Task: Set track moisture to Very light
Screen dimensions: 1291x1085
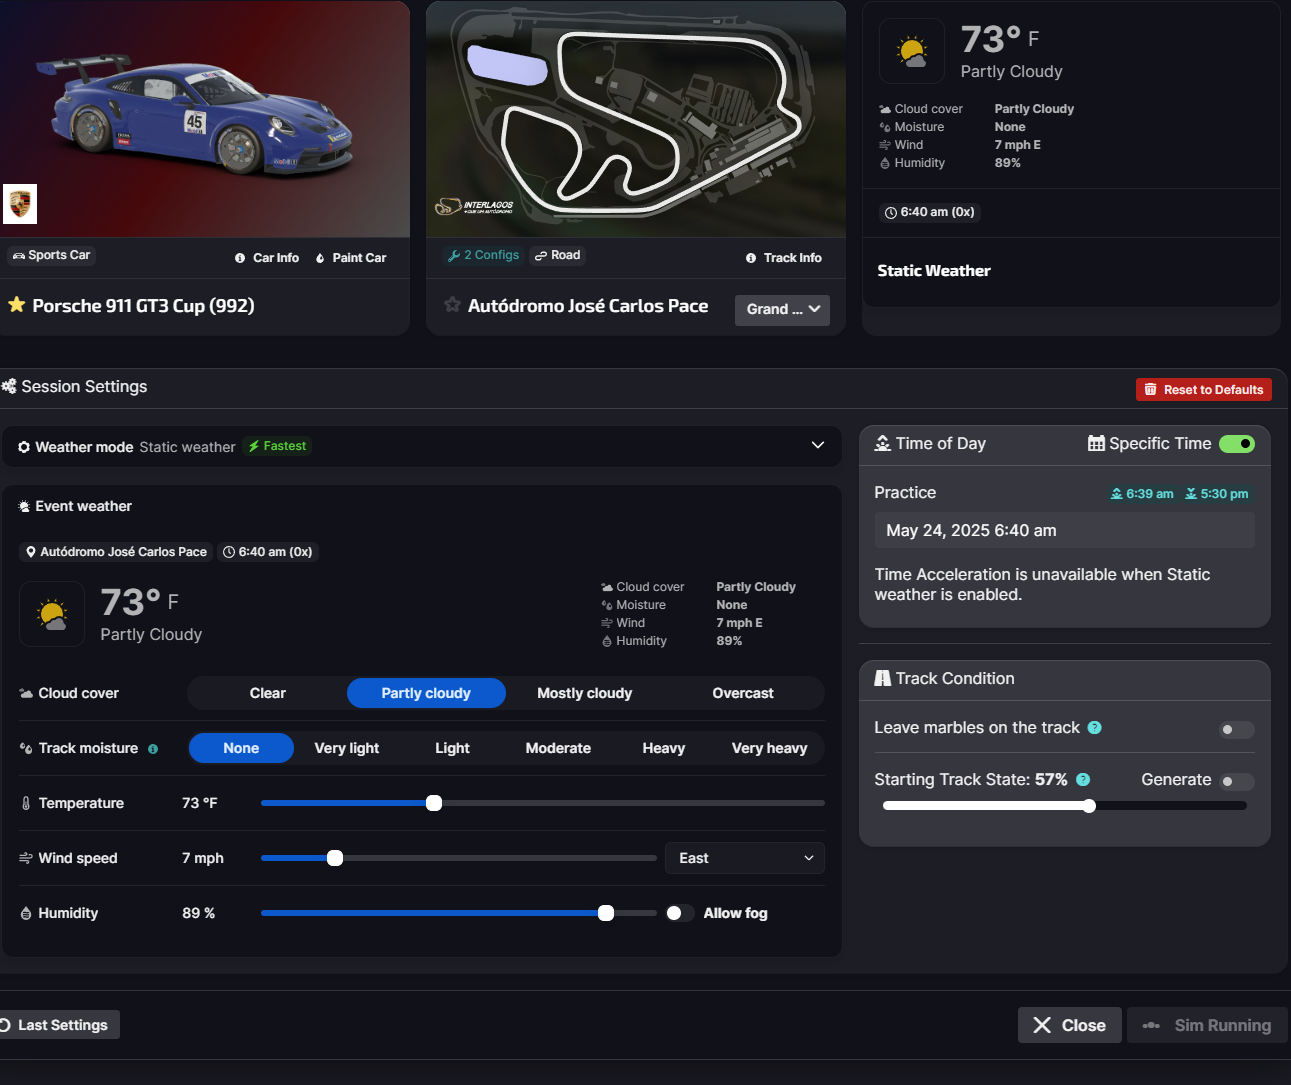Action: pyautogui.click(x=347, y=748)
